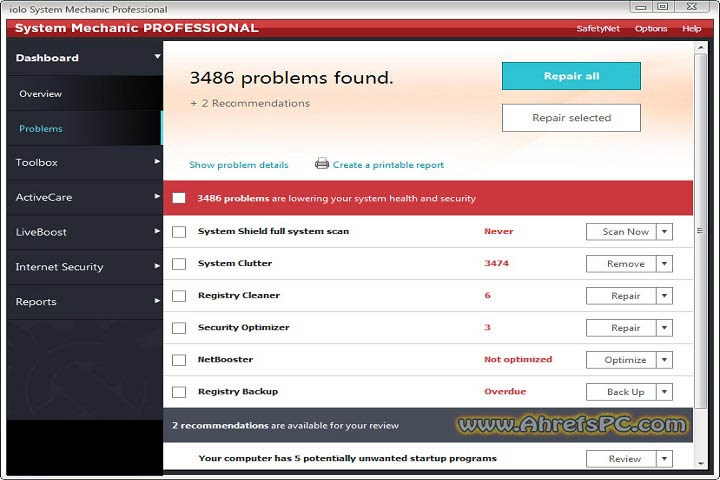Viewport: 720px width, 480px height.
Task: Open the Help menu
Action: point(691,28)
